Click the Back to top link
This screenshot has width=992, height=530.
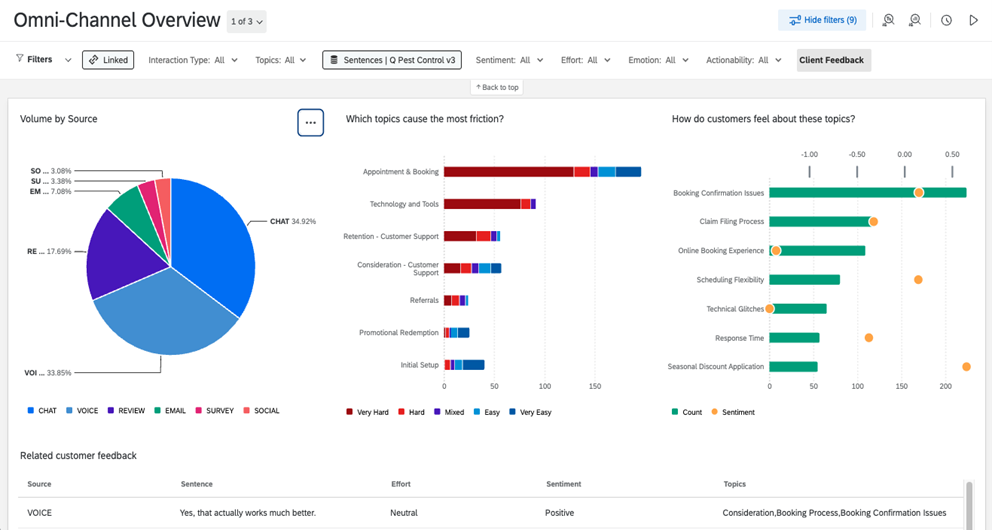496,88
